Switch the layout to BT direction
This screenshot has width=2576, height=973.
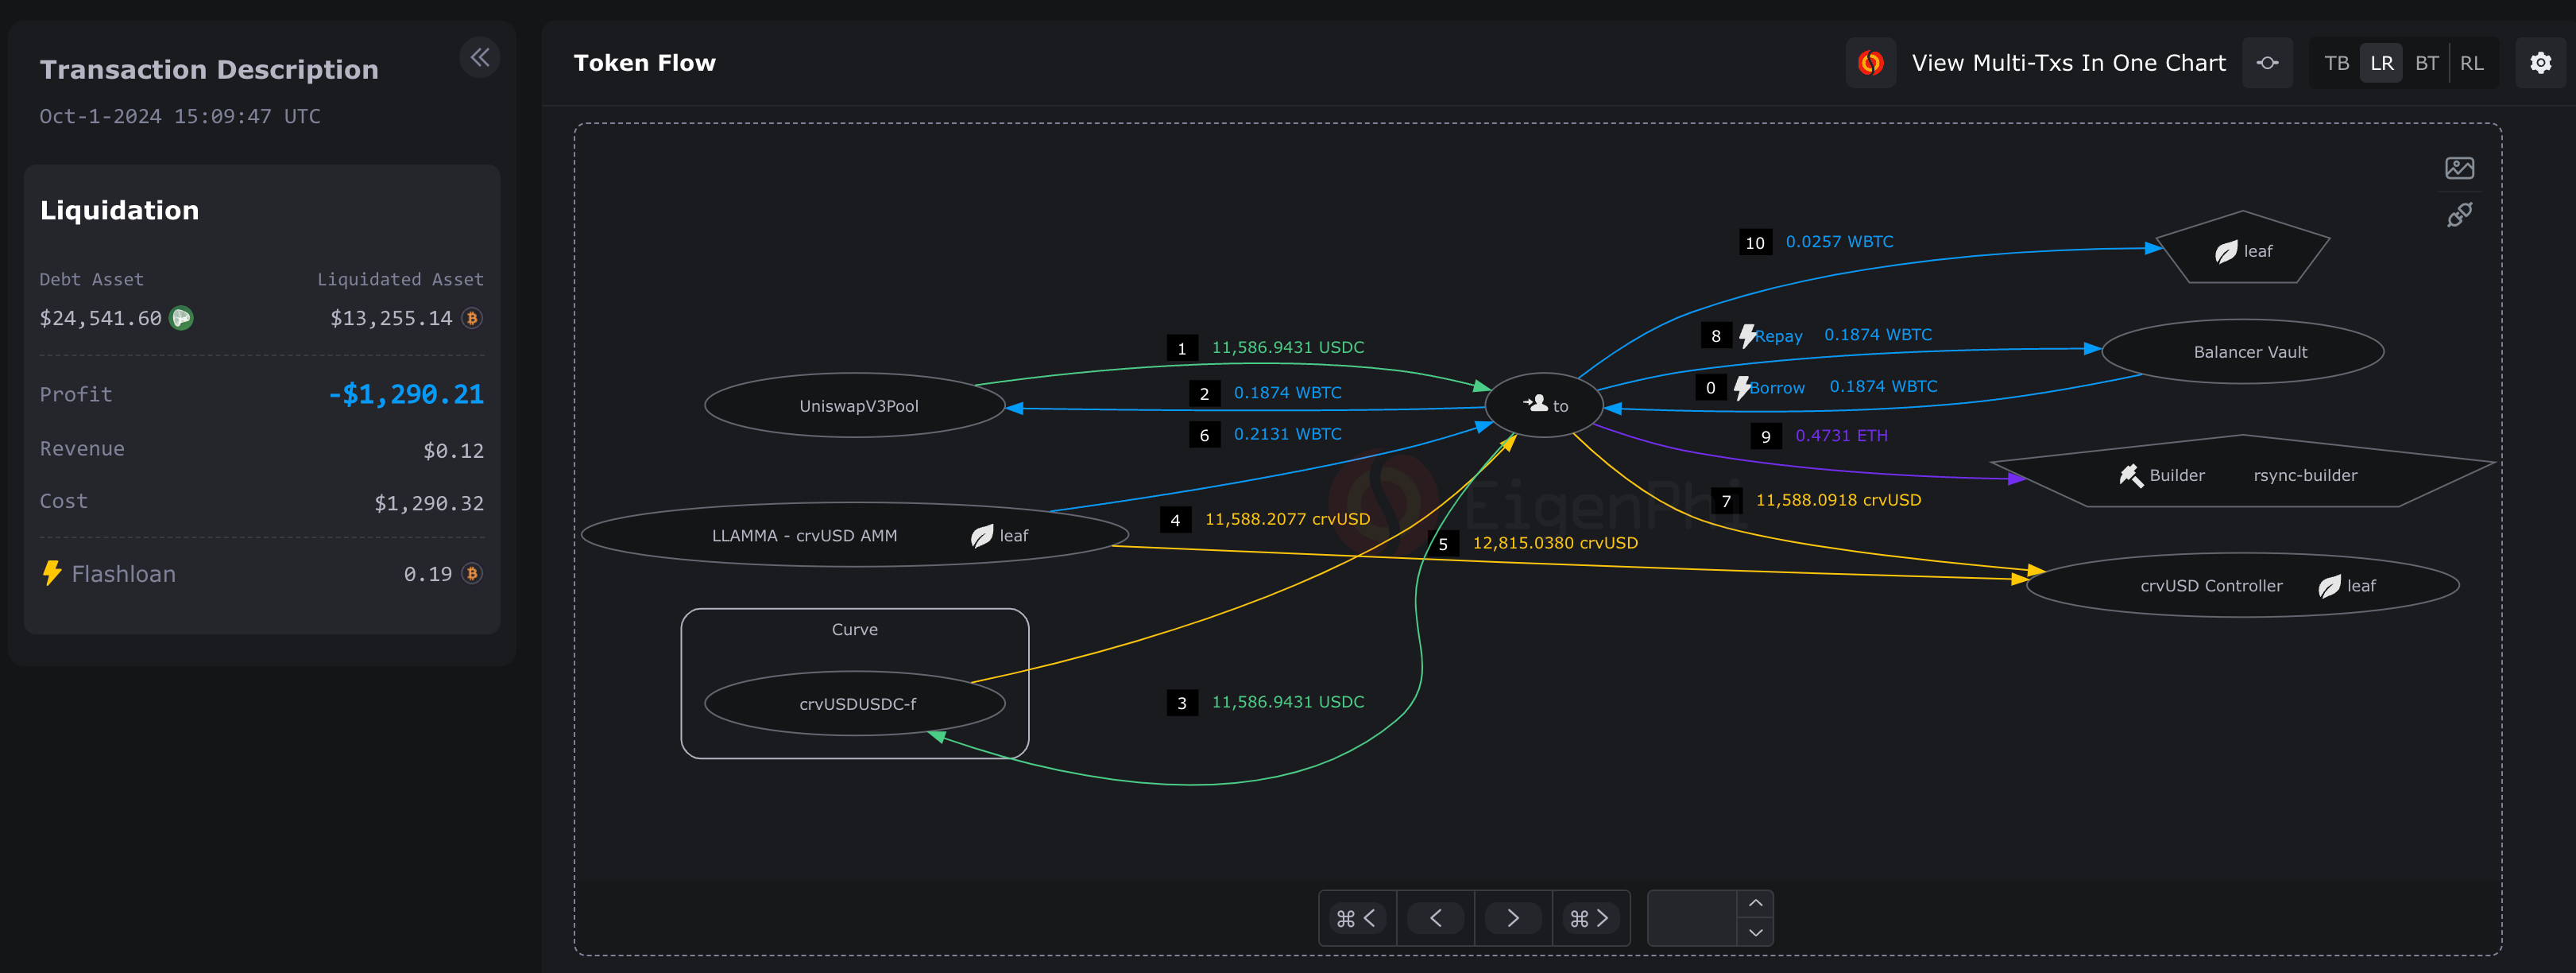[2426, 63]
